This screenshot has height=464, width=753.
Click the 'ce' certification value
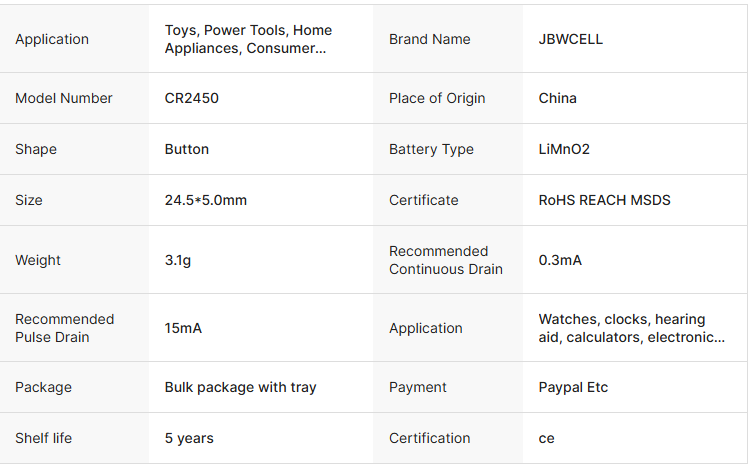click(546, 438)
